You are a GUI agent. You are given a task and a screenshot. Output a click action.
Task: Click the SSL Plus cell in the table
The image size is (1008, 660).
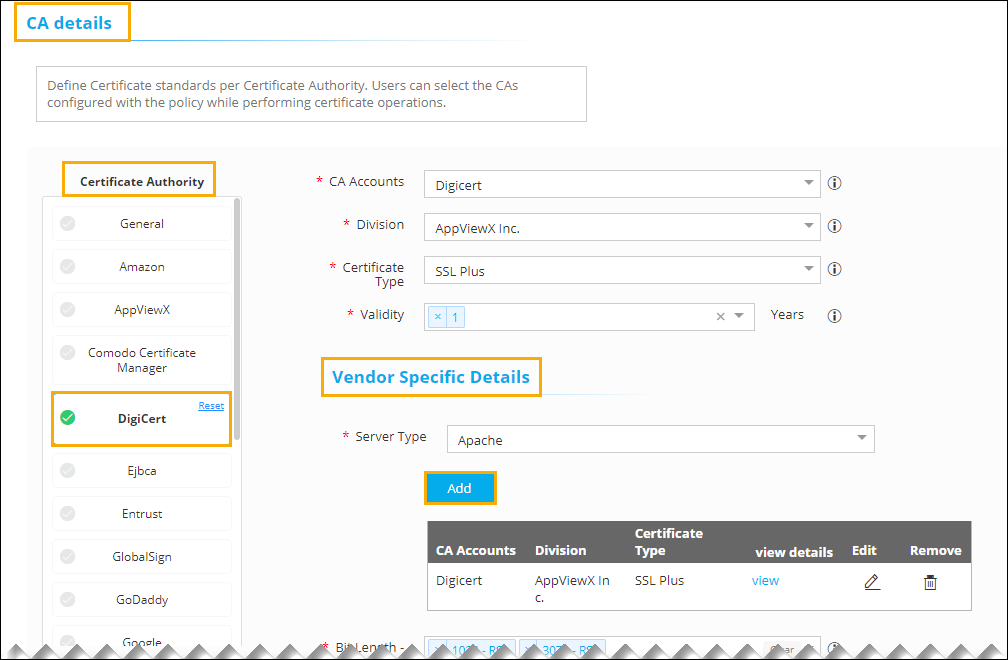pos(660,580)
